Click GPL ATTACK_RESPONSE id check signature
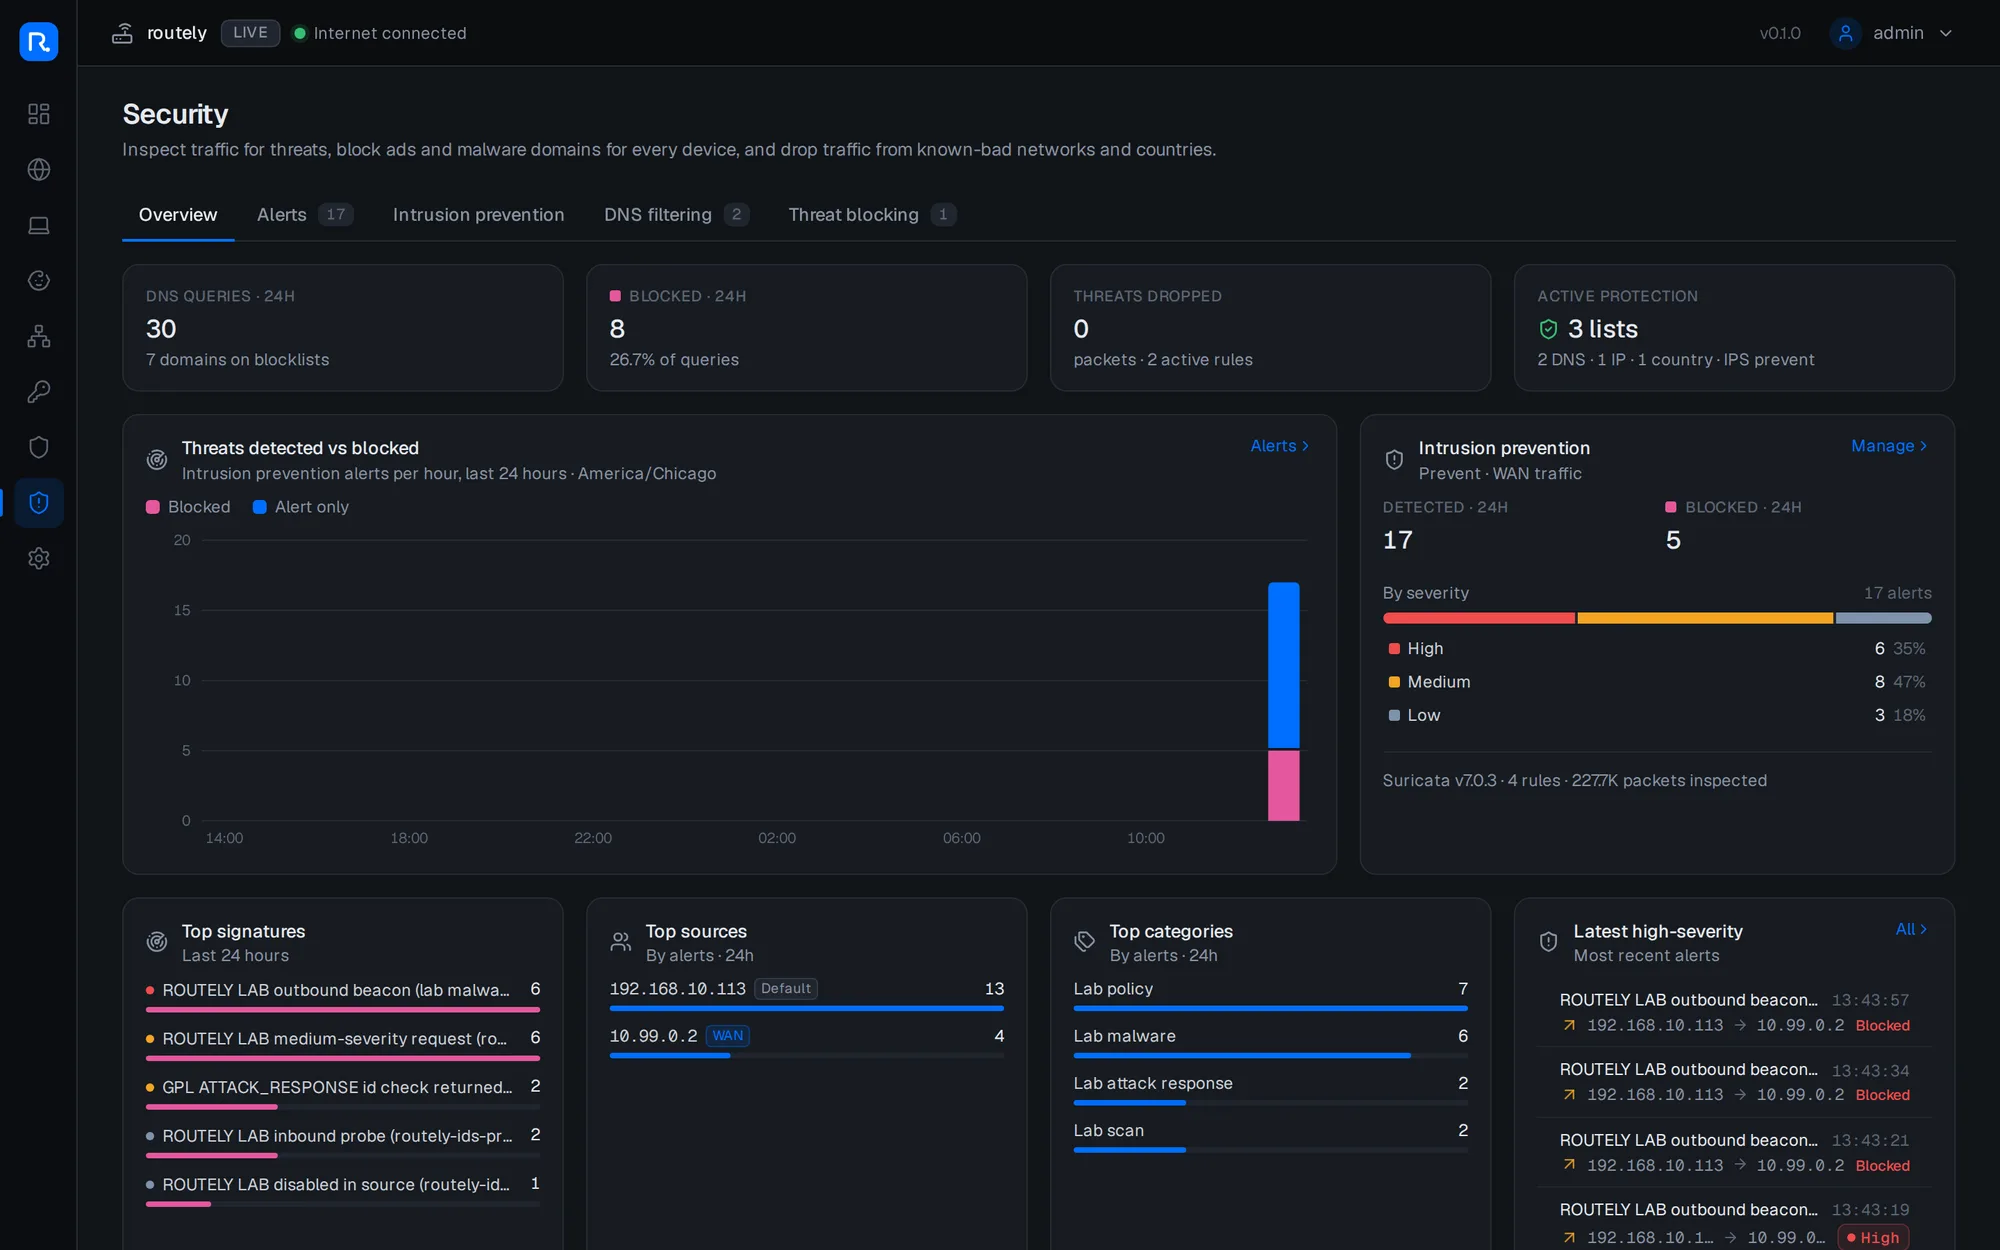Image resolution: width=2000 pixels, height=1250 pixels. click(x=343, y=1093)
